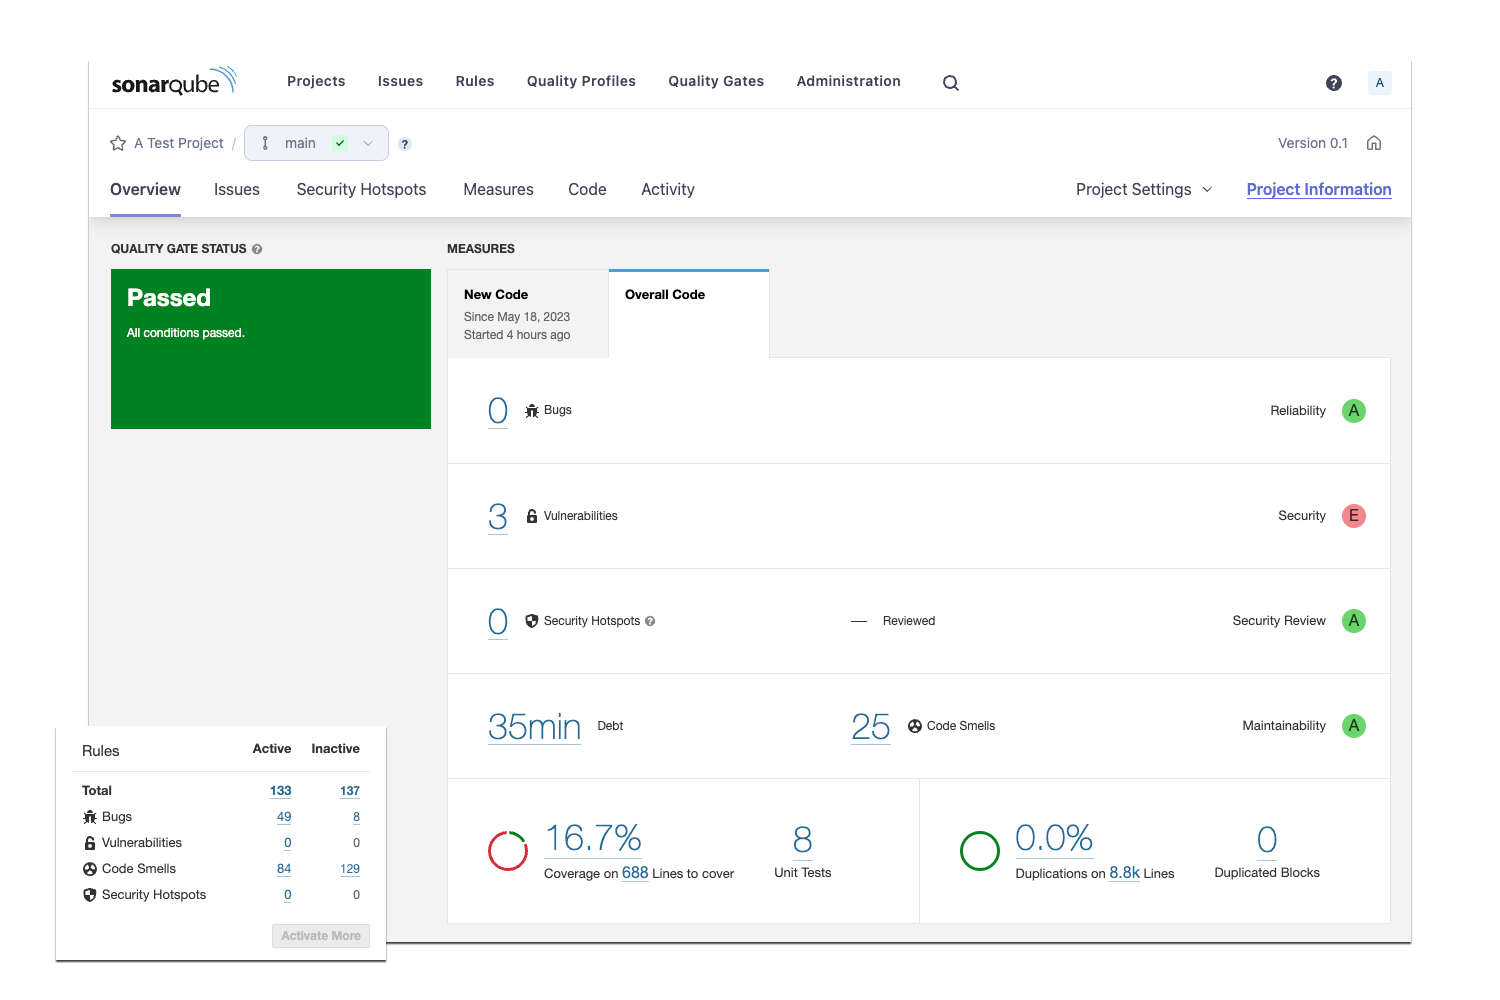Click the Vulnerabilities lock icon in Rules panel
The height and width of the screenshot is (1000, 1500).
point(90,843)
